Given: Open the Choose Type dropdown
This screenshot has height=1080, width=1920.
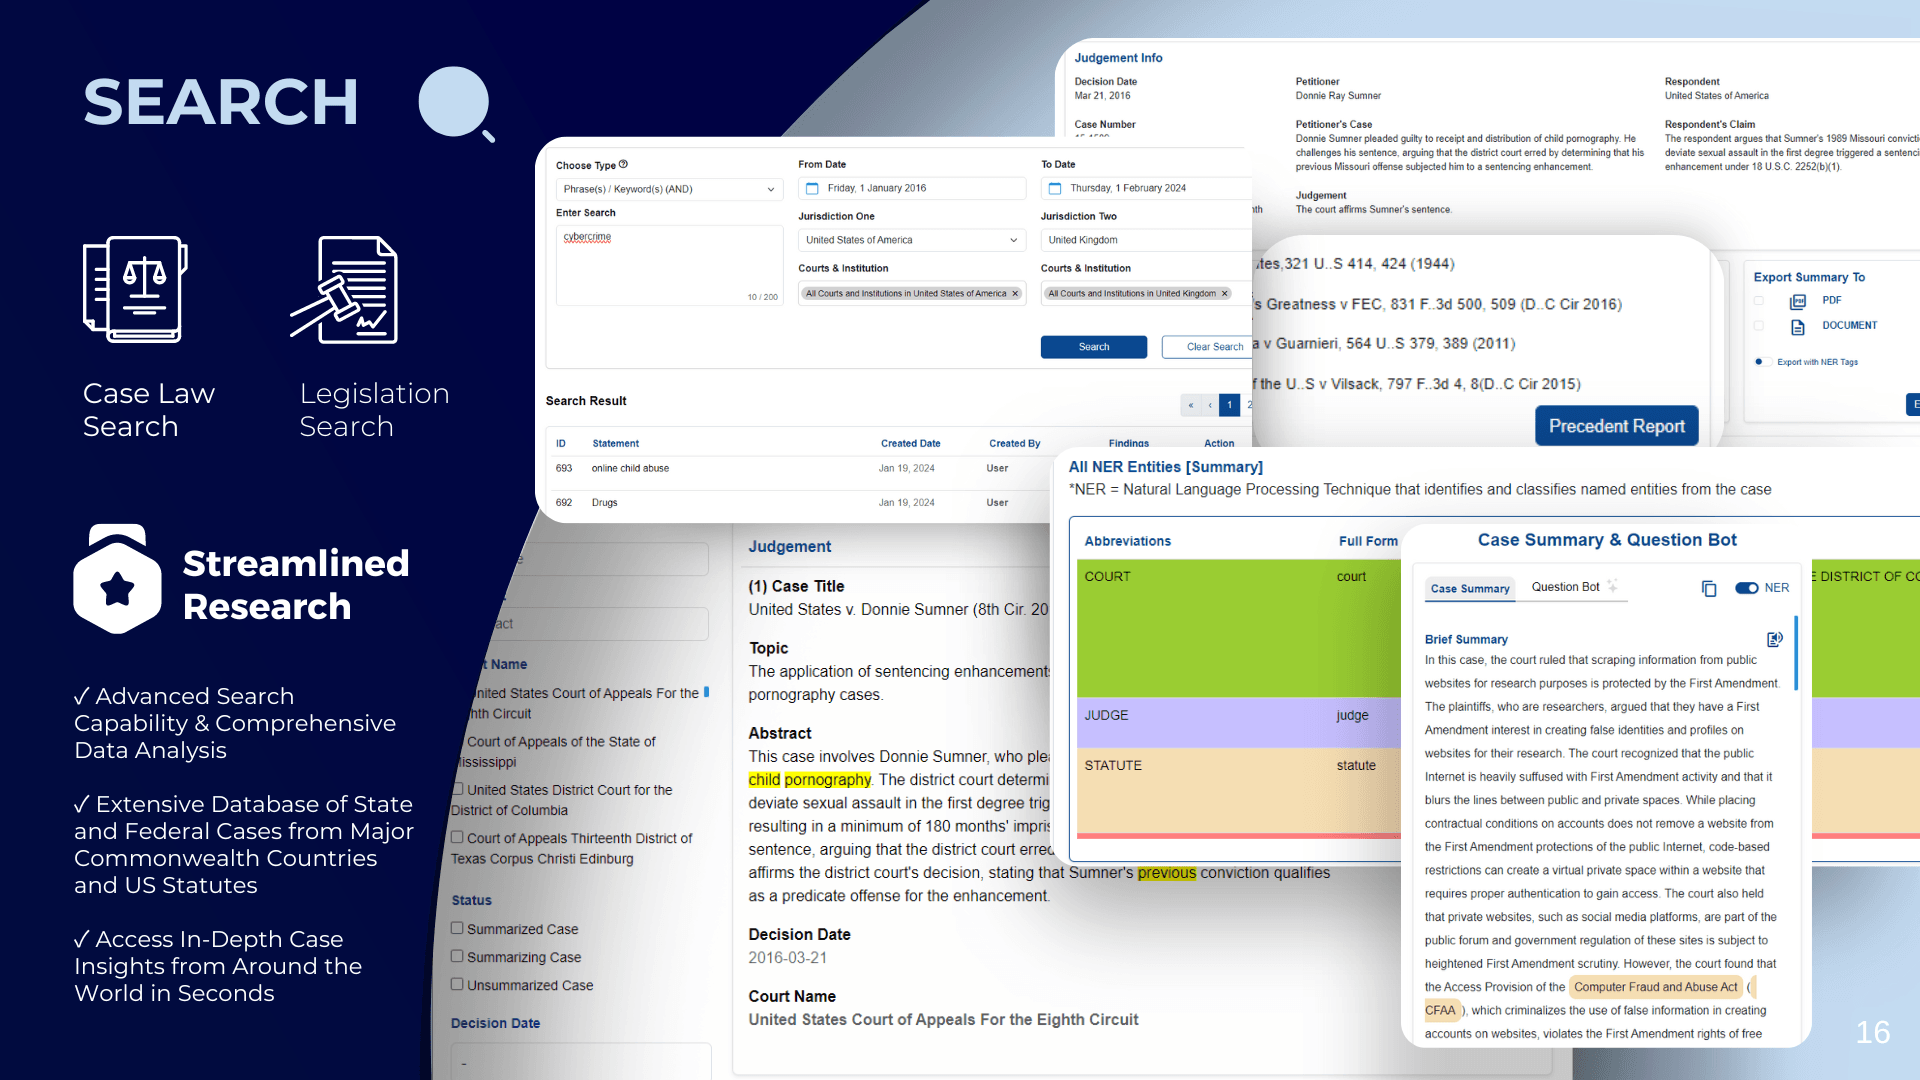Looking at the screenshot, I should [x=669, y=189].
